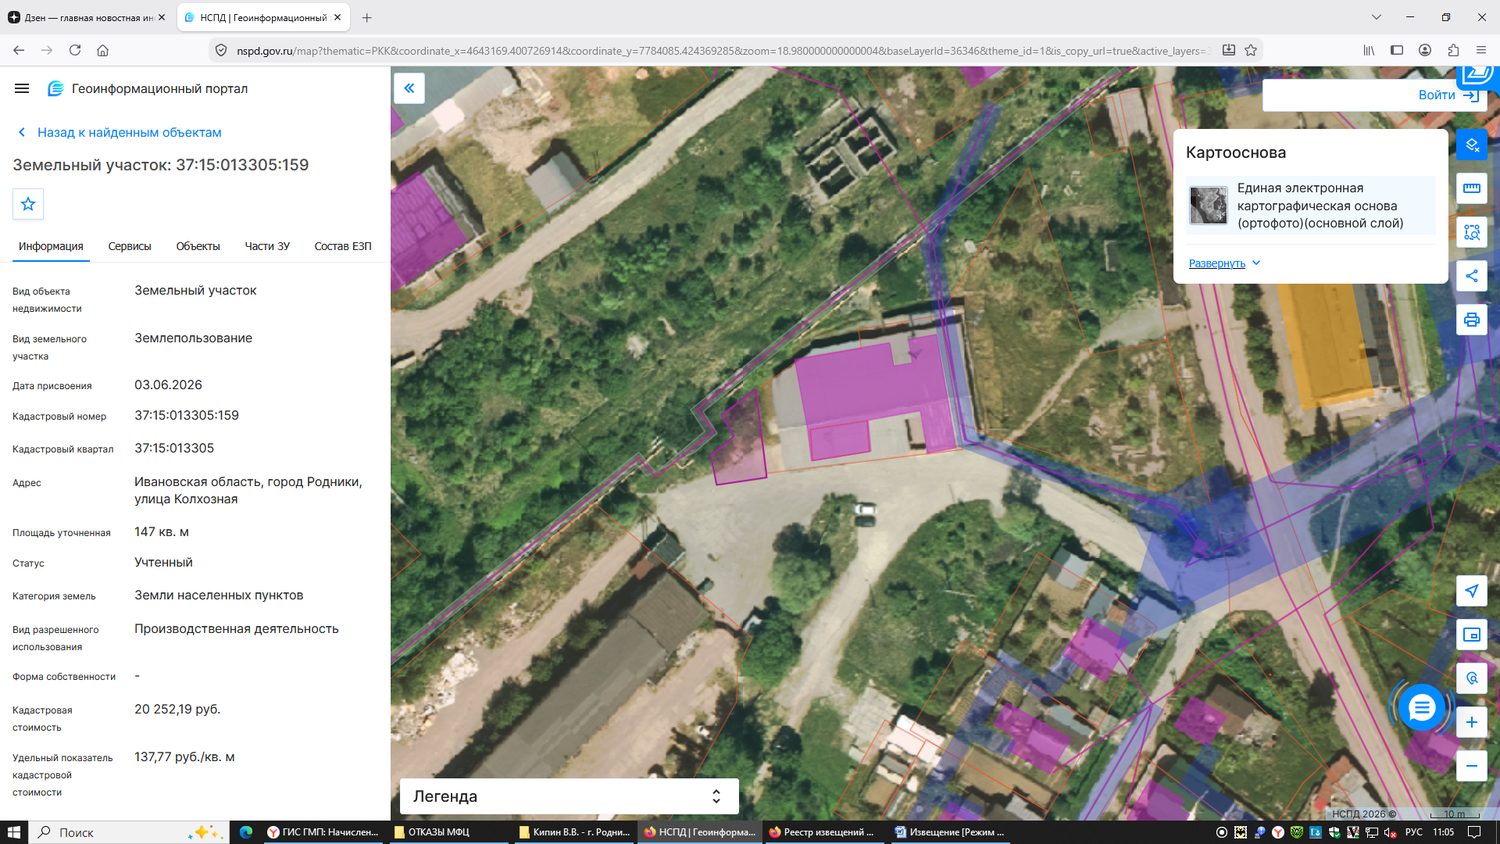Open the overview mini-map tool
The image size is (1500, 844).
pos(1472,635)
